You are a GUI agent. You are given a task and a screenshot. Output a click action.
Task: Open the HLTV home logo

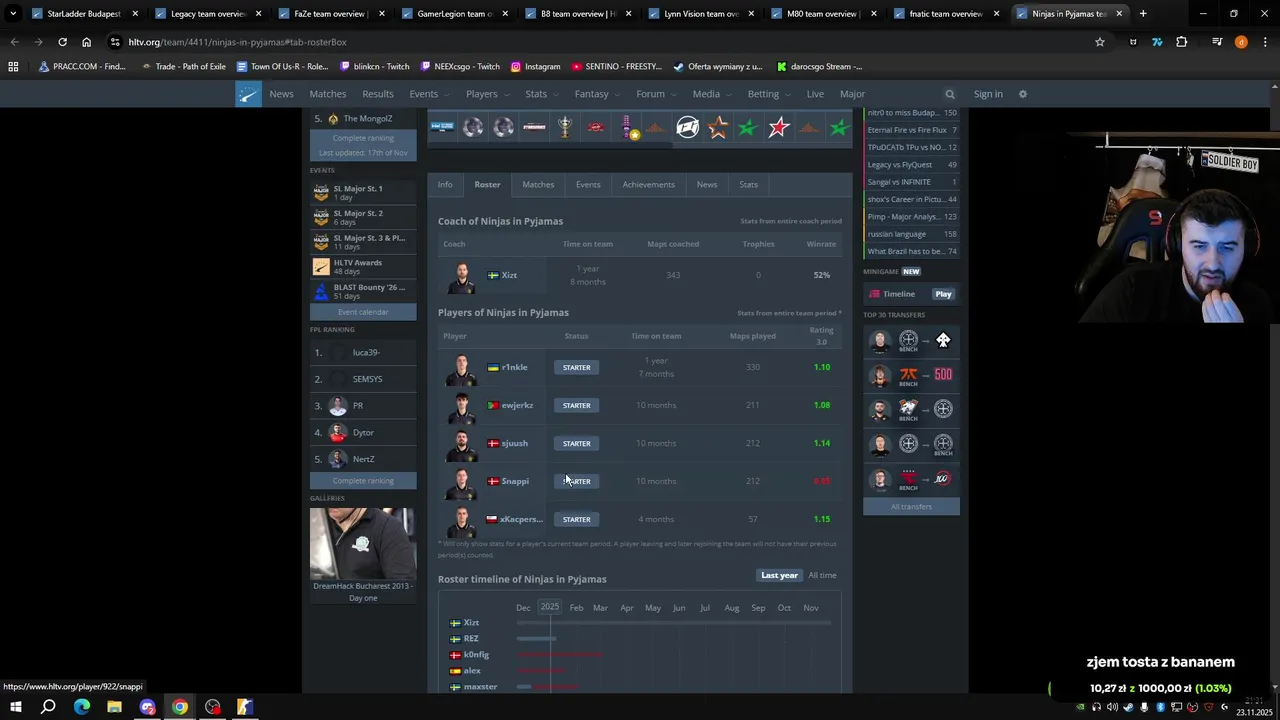[x=248, y=94]
